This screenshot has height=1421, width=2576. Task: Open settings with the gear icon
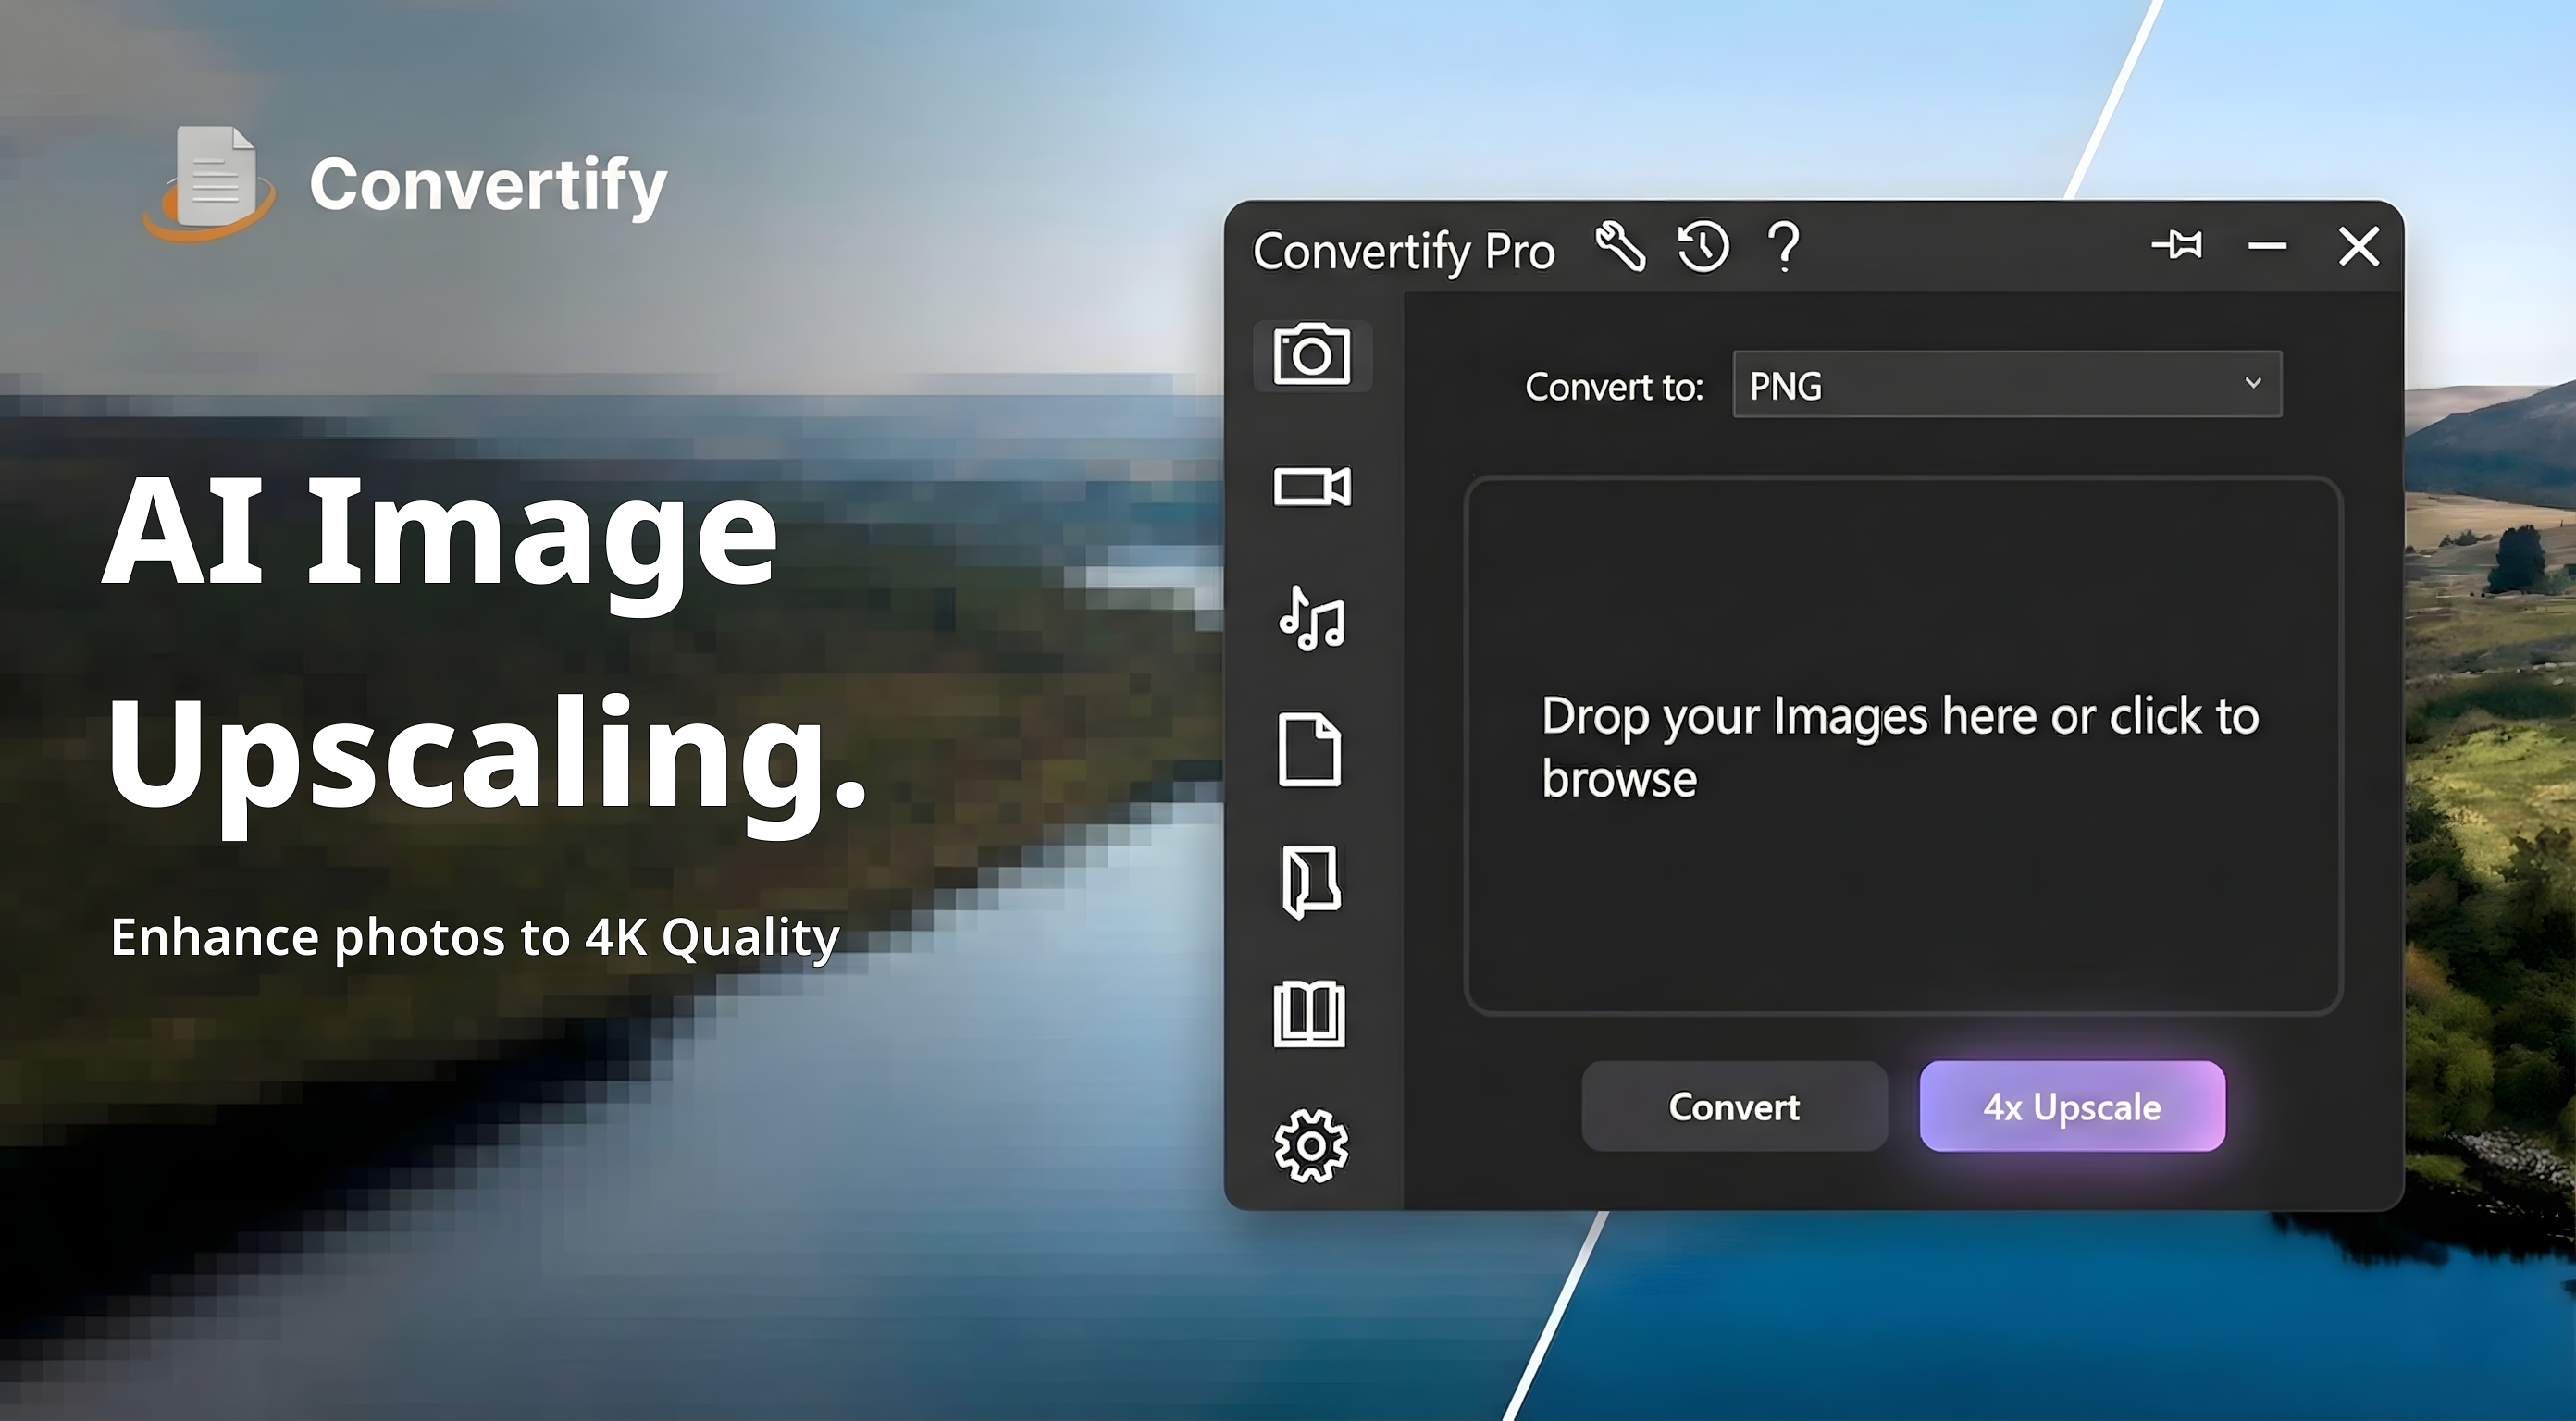[1311, 1146]
